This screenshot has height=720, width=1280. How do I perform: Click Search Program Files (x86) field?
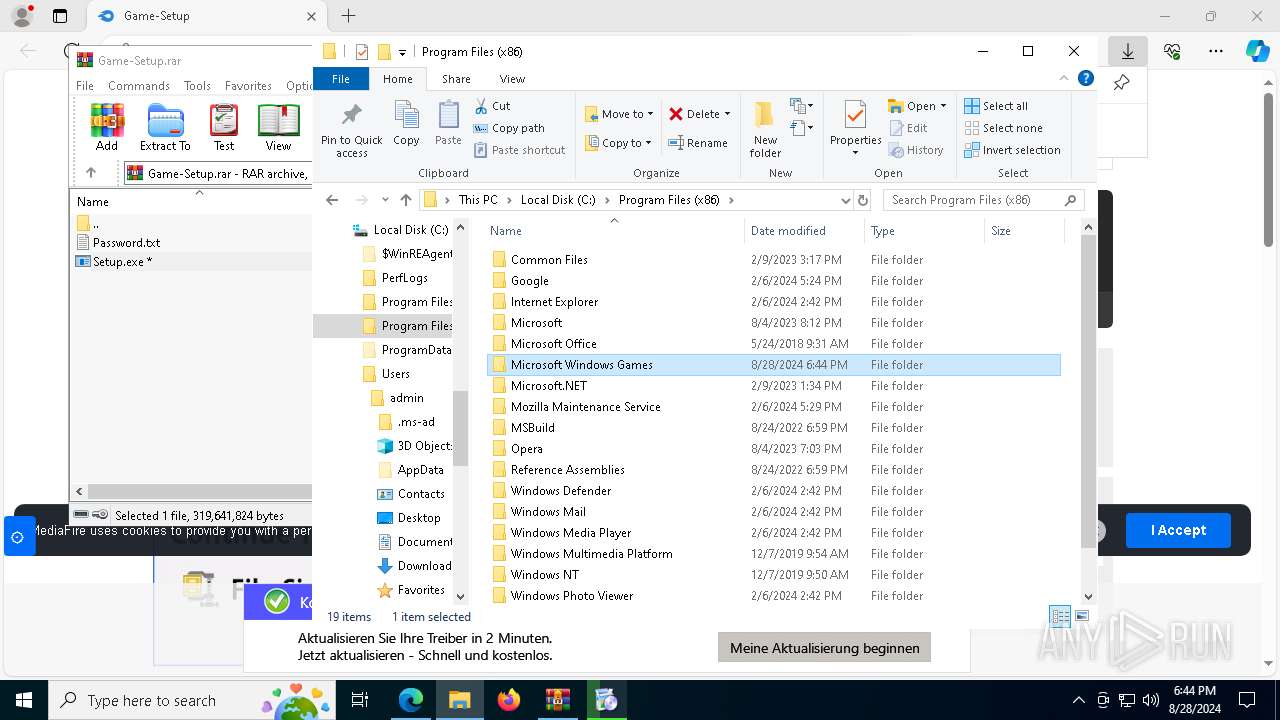click(x=983, y=200)
